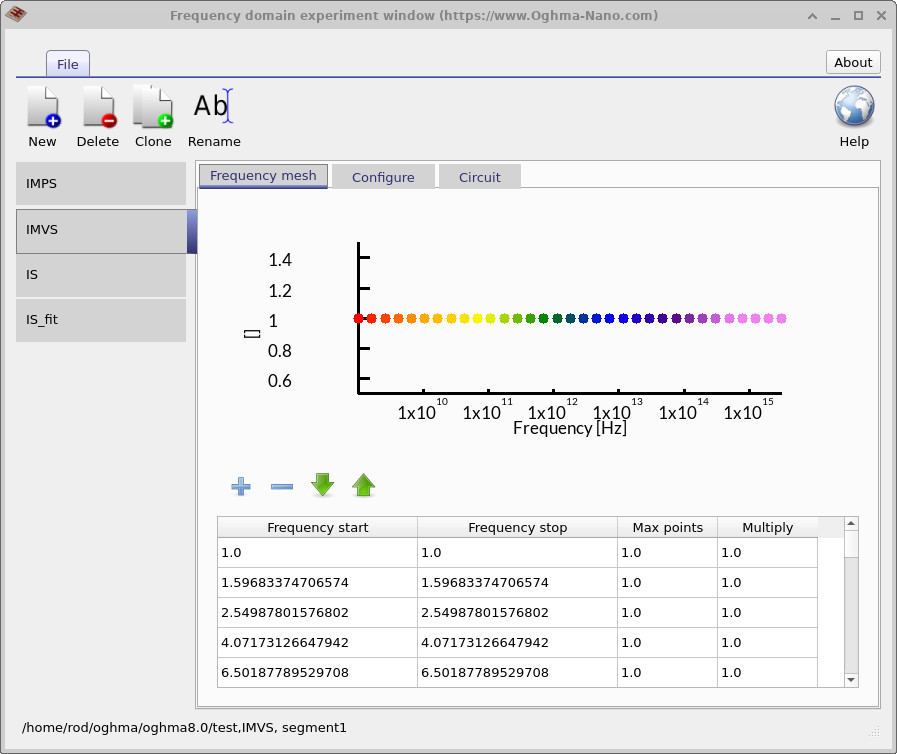Open Help via the globe icon
Screen dimensions: 897x754
tap(854, 106)
